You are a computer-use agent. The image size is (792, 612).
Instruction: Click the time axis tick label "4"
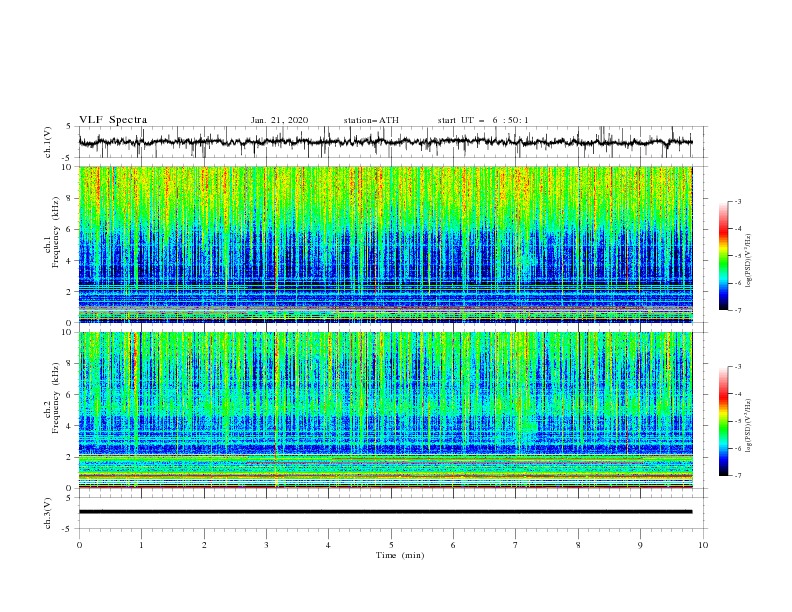328,545
